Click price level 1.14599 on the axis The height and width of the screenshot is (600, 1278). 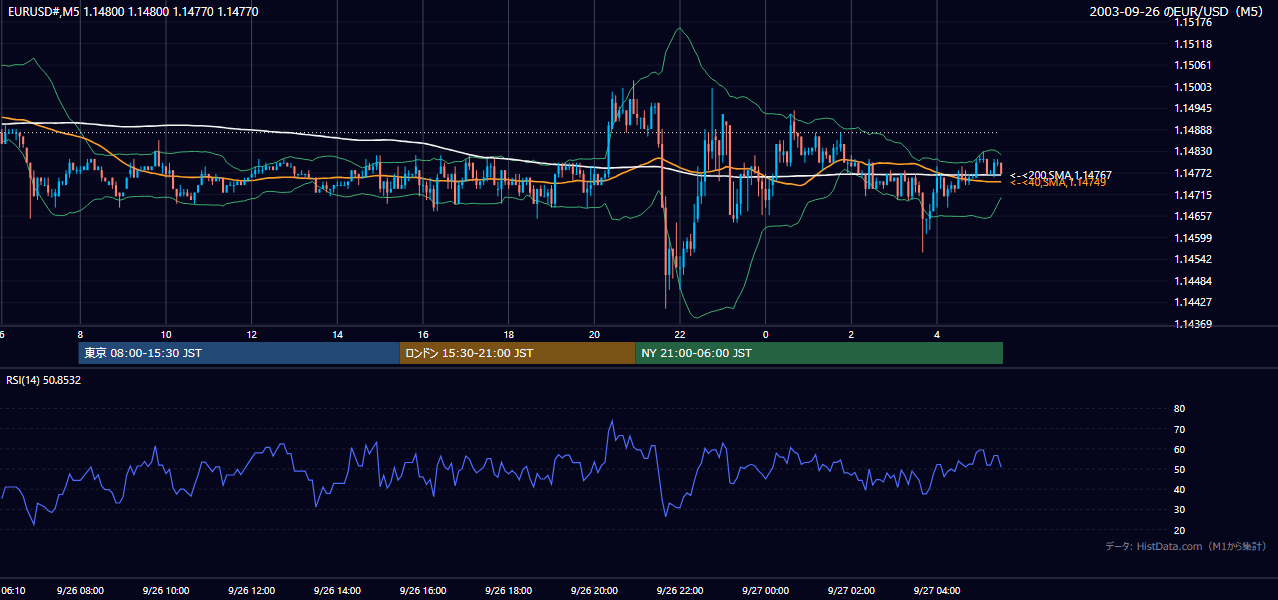pyautogui.click(x=1193, y=238)
